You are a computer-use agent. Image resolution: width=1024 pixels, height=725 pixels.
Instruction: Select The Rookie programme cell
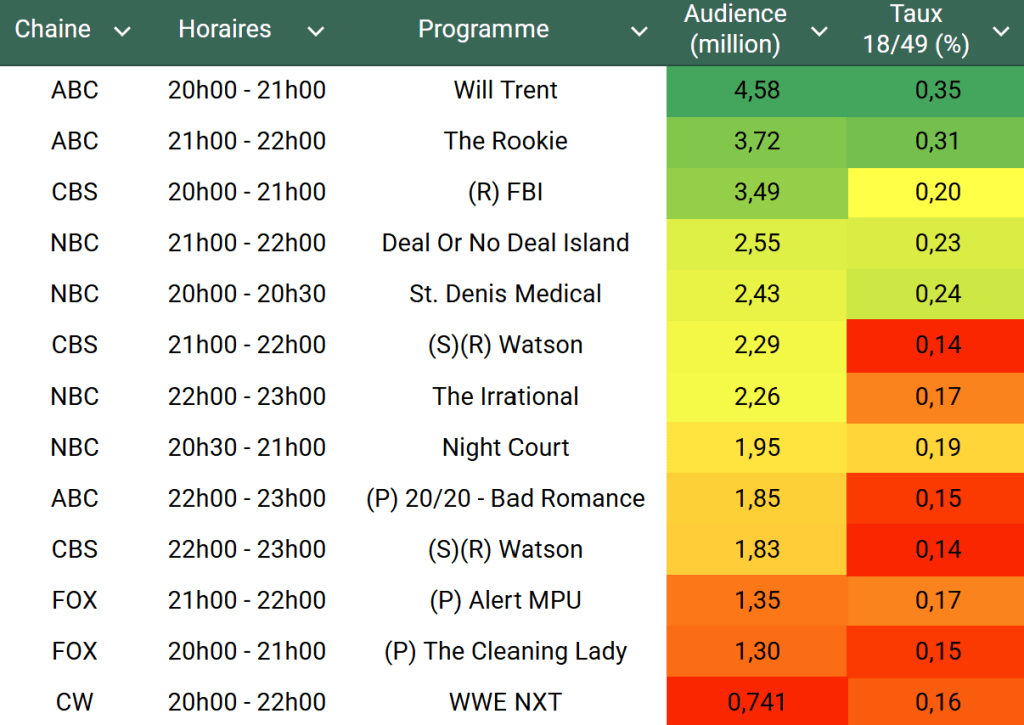point(505,141)
